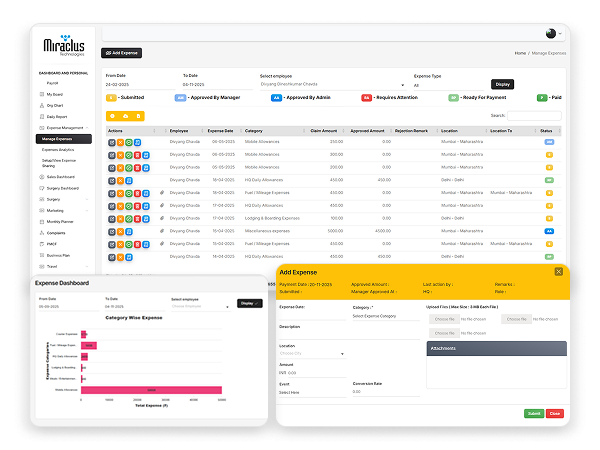600x450 pixels.
Task: Click the AM status badge in the 250.00 row
Action: click(549, 142)
